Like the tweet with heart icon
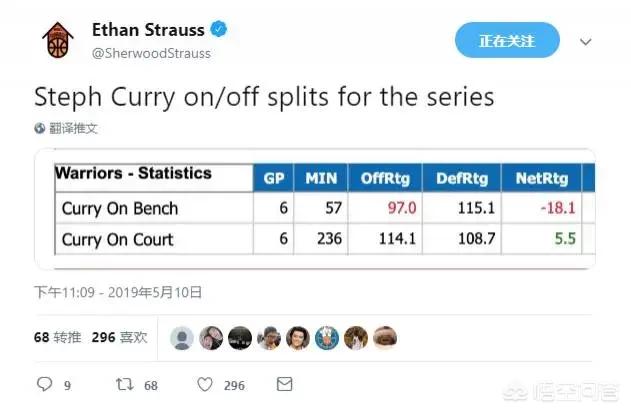 (x=205, y=384)
